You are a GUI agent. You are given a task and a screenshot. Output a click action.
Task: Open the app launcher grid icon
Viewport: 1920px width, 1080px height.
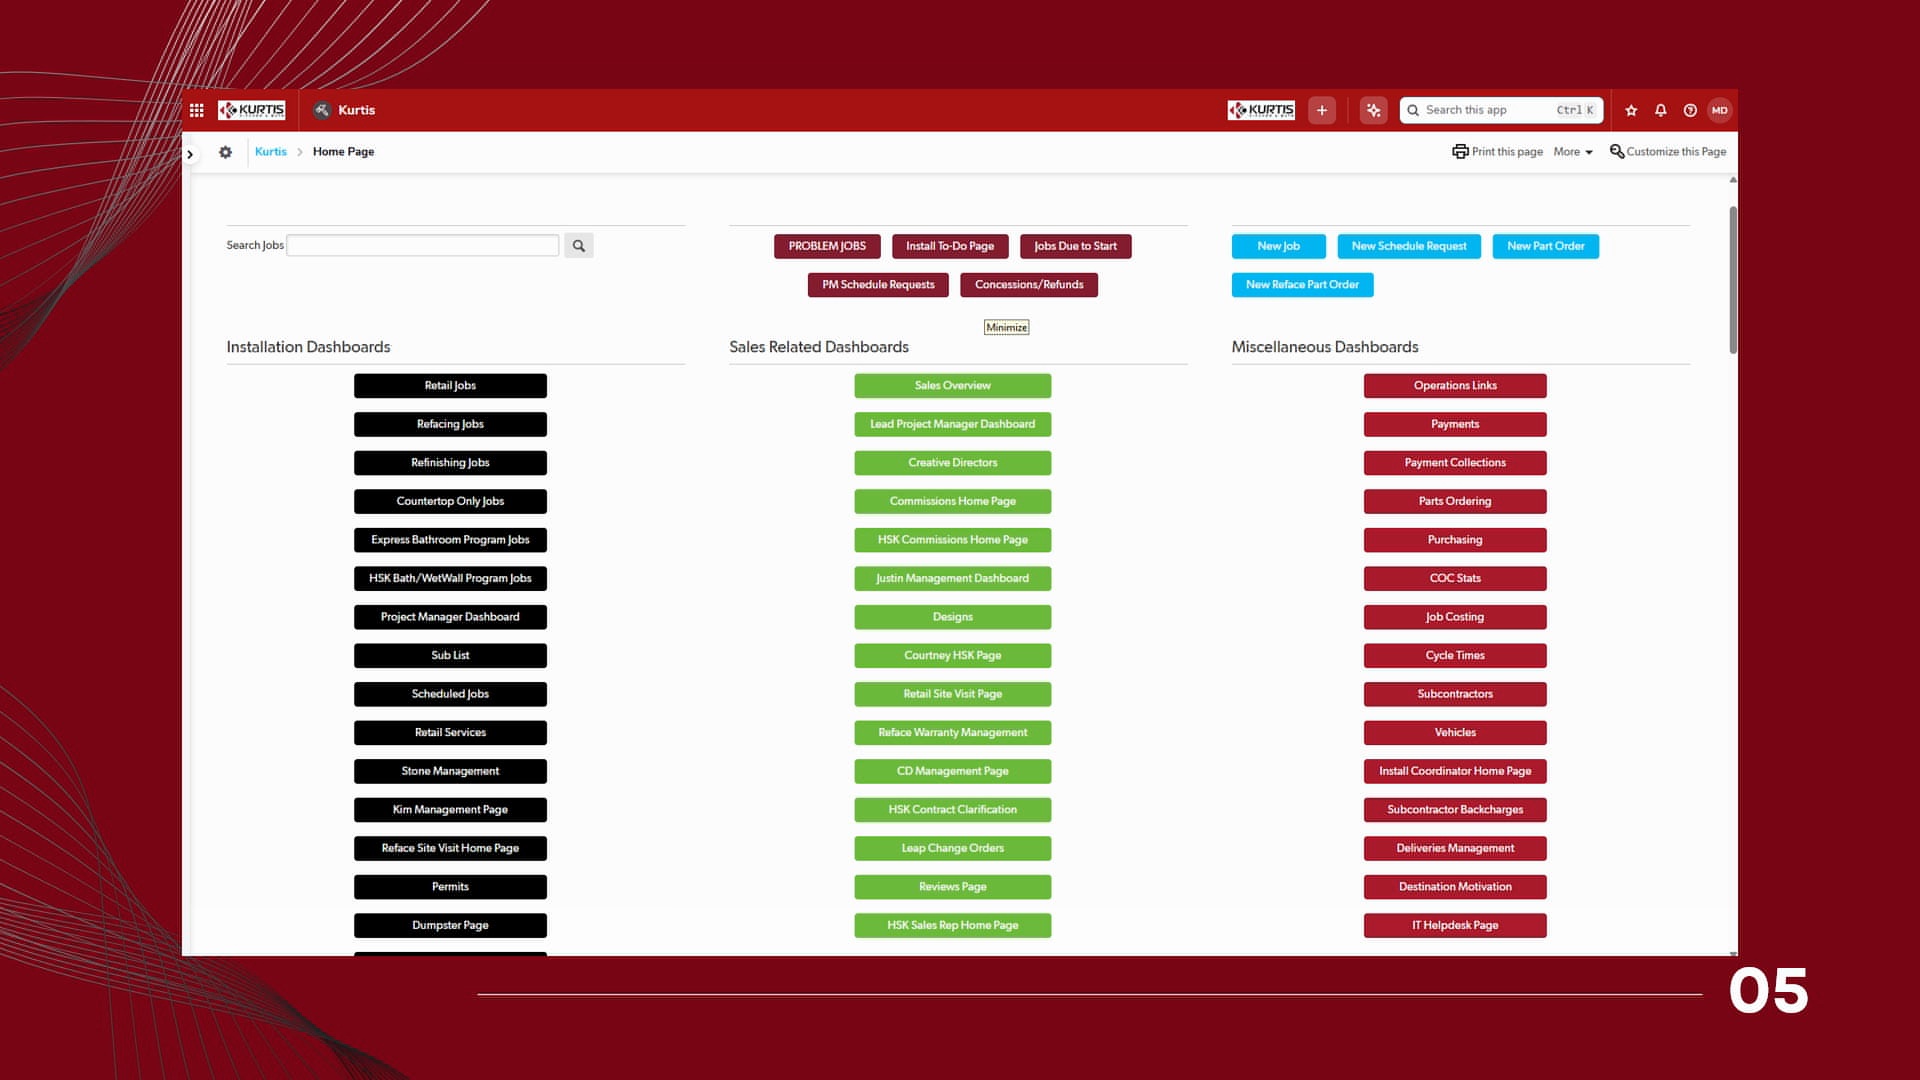coord(197,110)
